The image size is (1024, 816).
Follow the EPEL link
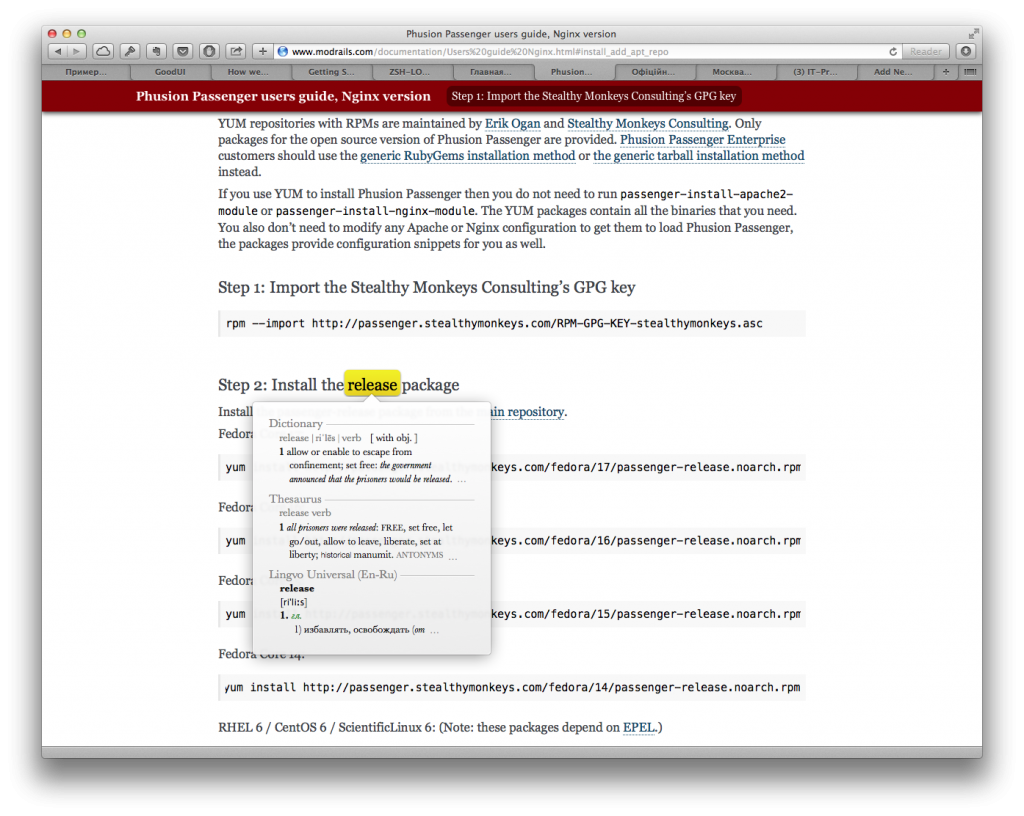click(639, 727)
